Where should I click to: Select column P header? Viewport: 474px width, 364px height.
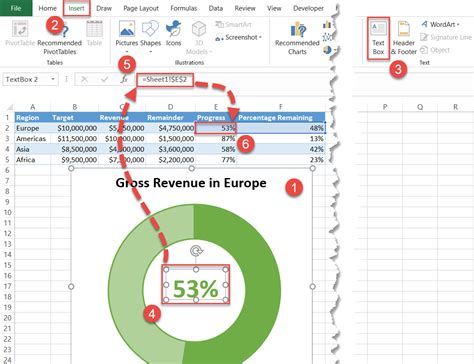click(385, 107)
